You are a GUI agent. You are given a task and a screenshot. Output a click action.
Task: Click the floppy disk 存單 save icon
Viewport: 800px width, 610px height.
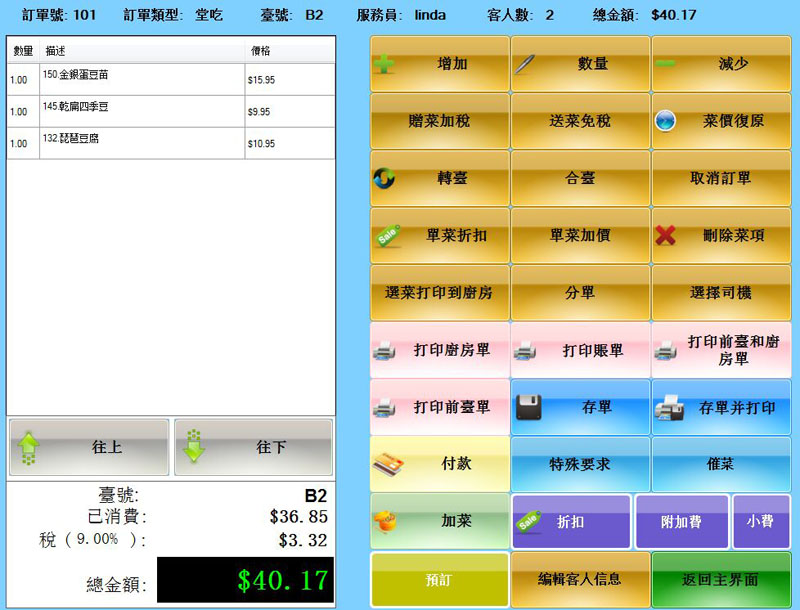(529, 407)
